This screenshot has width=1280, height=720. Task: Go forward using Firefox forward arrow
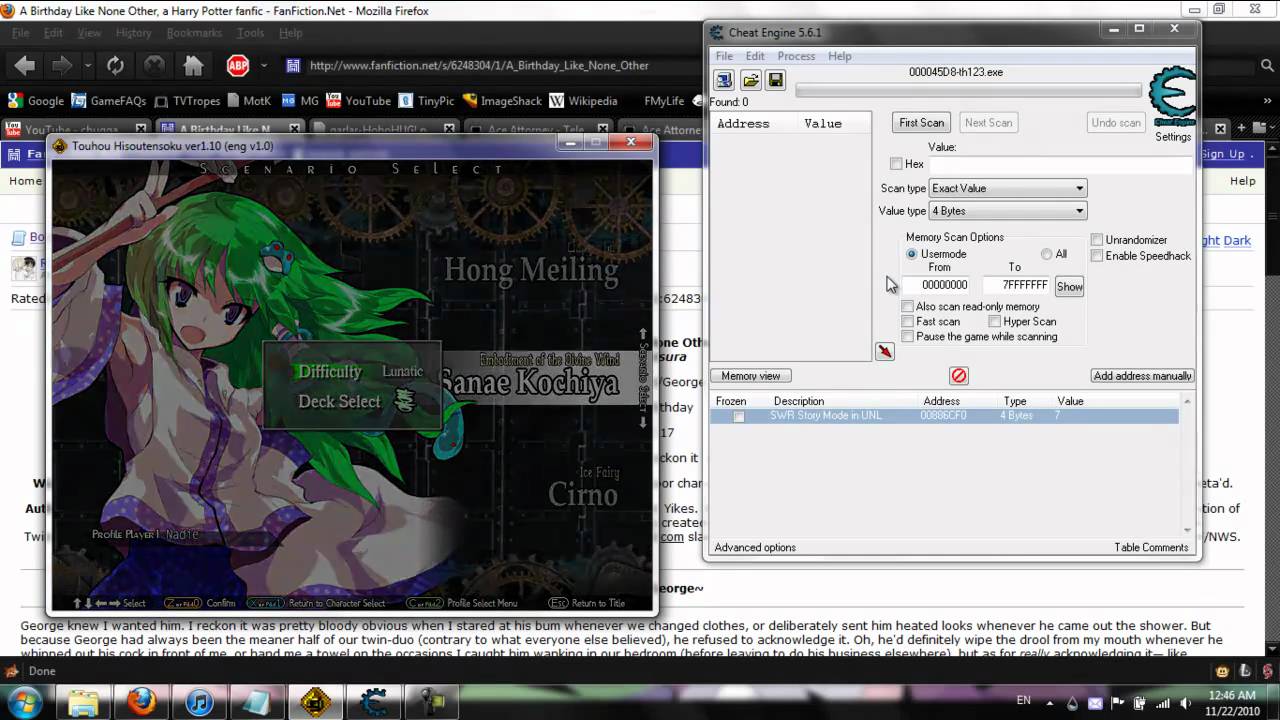pos(62,66)
